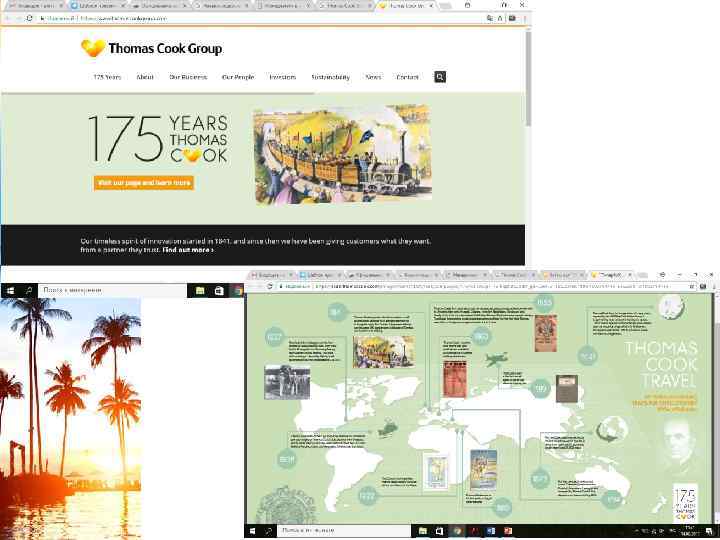This screenshot has height=540, width=720.
Task: Open the 175 Years menu item
Action: click(107, 77)
